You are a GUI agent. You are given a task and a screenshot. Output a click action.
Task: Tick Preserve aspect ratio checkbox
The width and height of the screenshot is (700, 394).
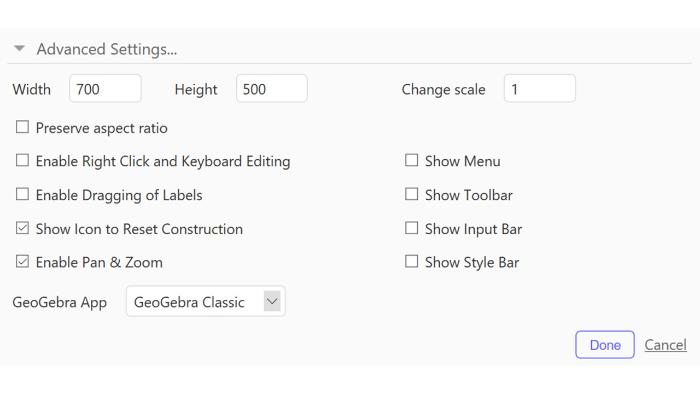[x=22, y=127]
